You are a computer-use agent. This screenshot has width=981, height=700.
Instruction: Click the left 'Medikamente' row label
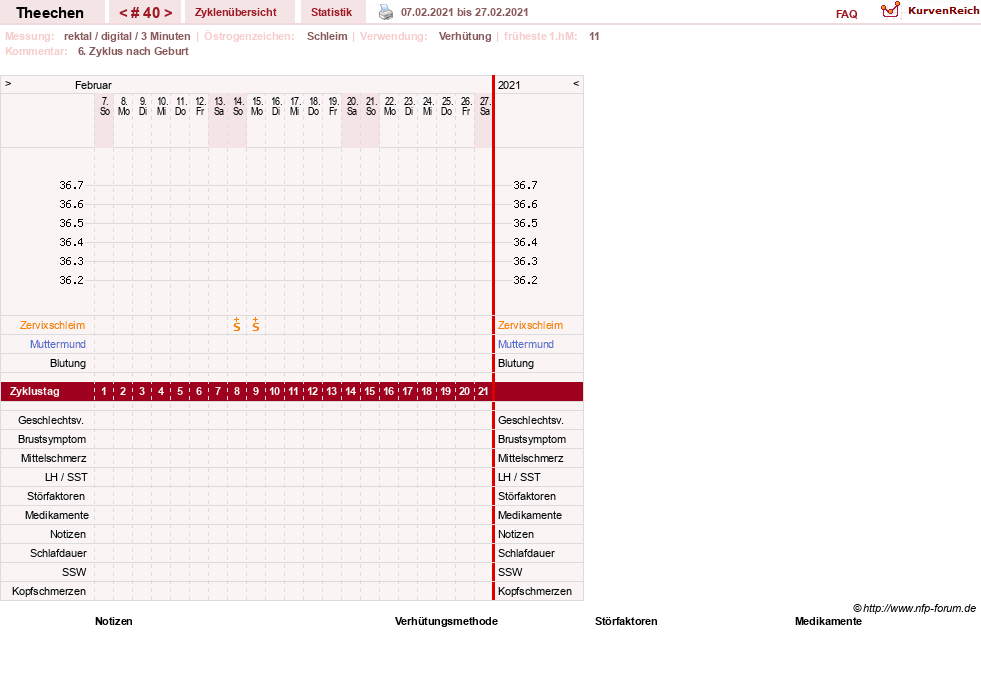(57, 515)
